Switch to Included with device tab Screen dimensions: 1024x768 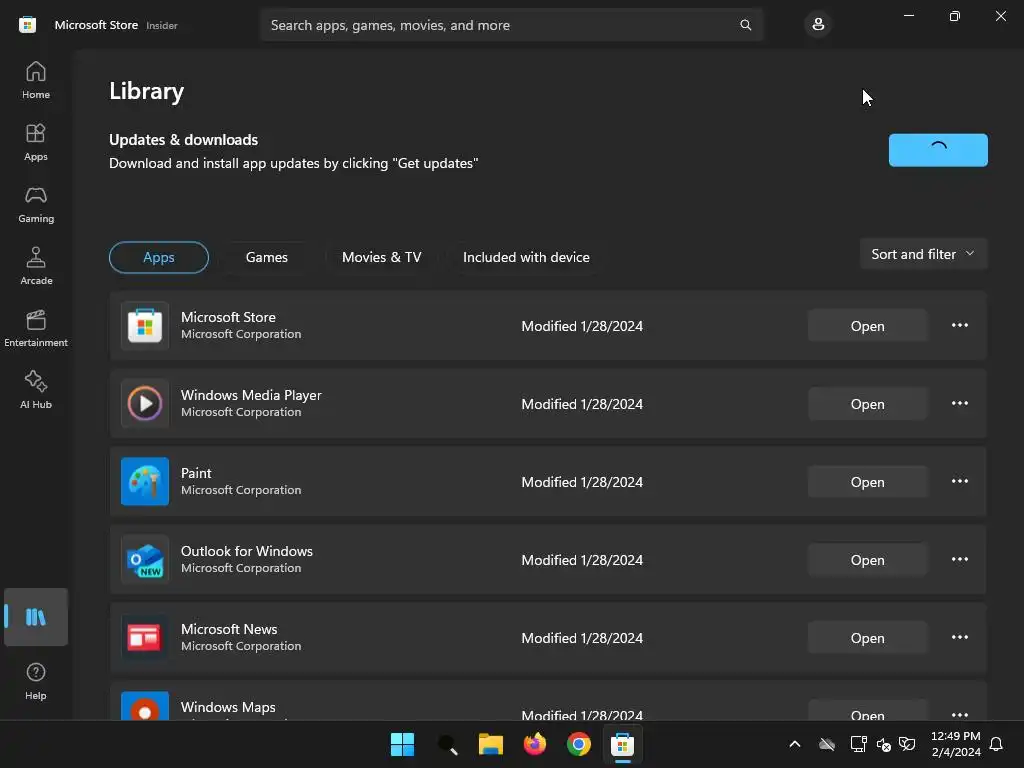coord(526,257)
